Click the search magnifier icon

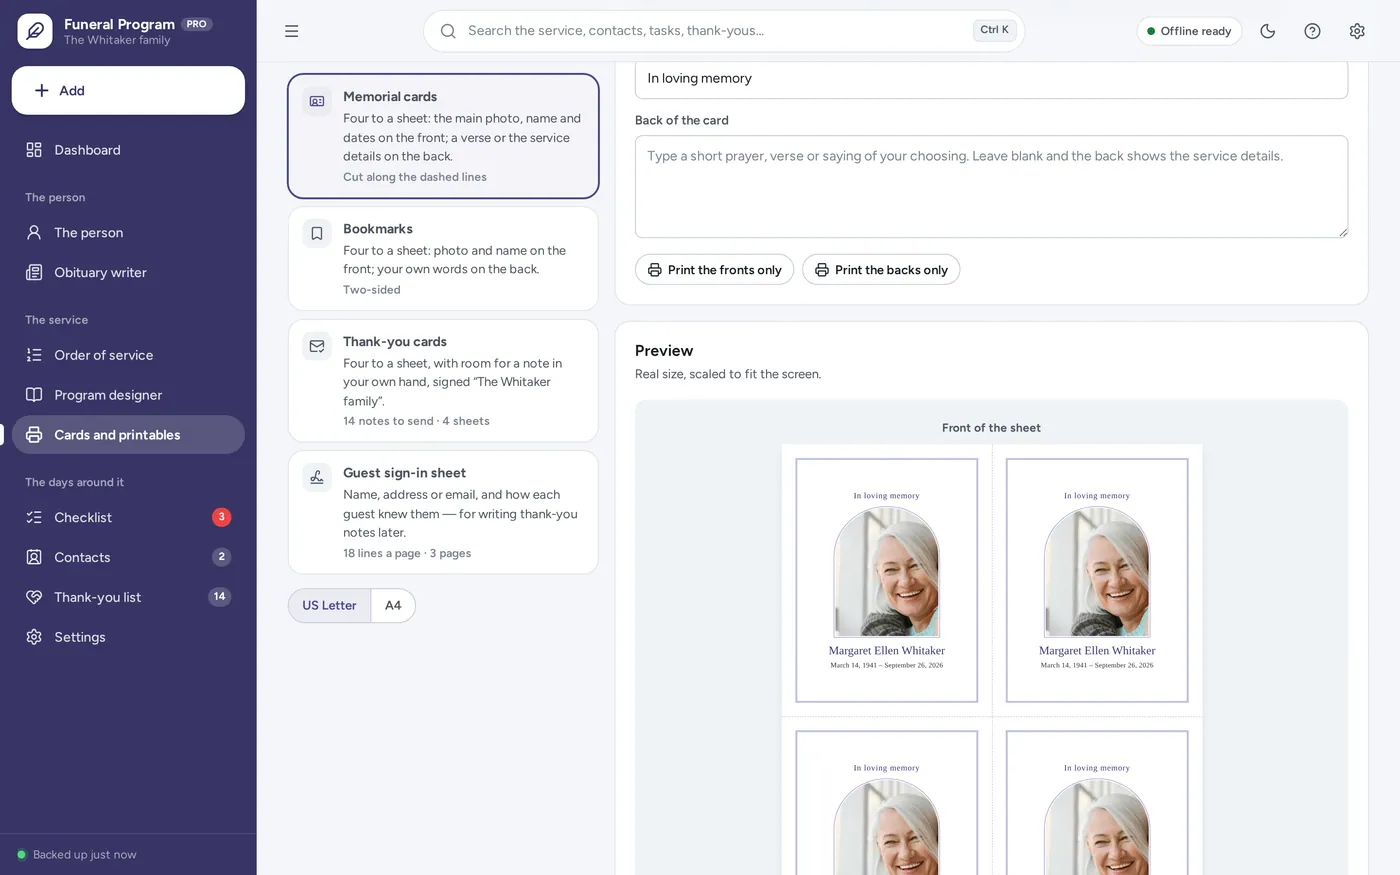[448, 31]
